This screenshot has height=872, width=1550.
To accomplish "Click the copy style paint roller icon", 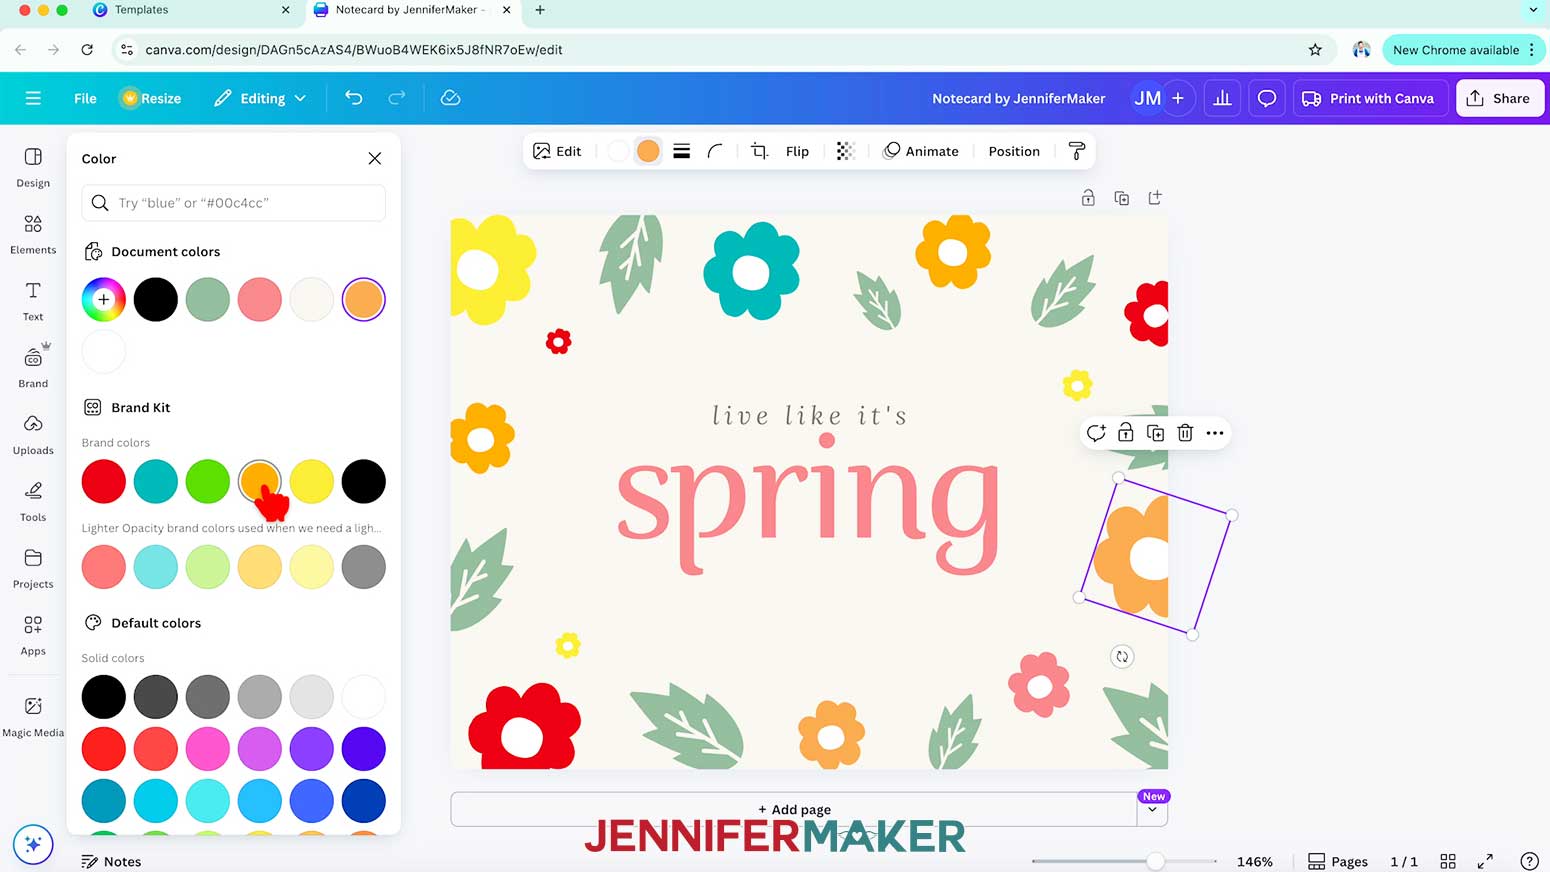I will pos(1077,151).
